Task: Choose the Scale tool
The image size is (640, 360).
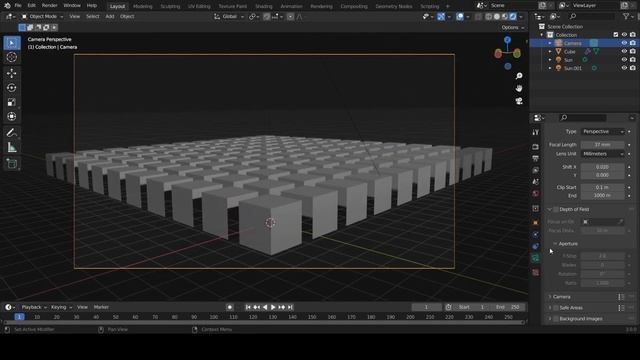Action: (12, 102)
